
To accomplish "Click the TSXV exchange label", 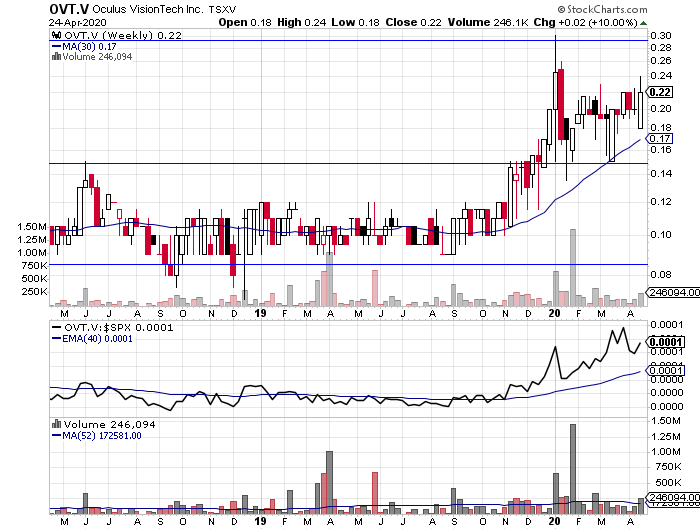I will click(223, 9).
